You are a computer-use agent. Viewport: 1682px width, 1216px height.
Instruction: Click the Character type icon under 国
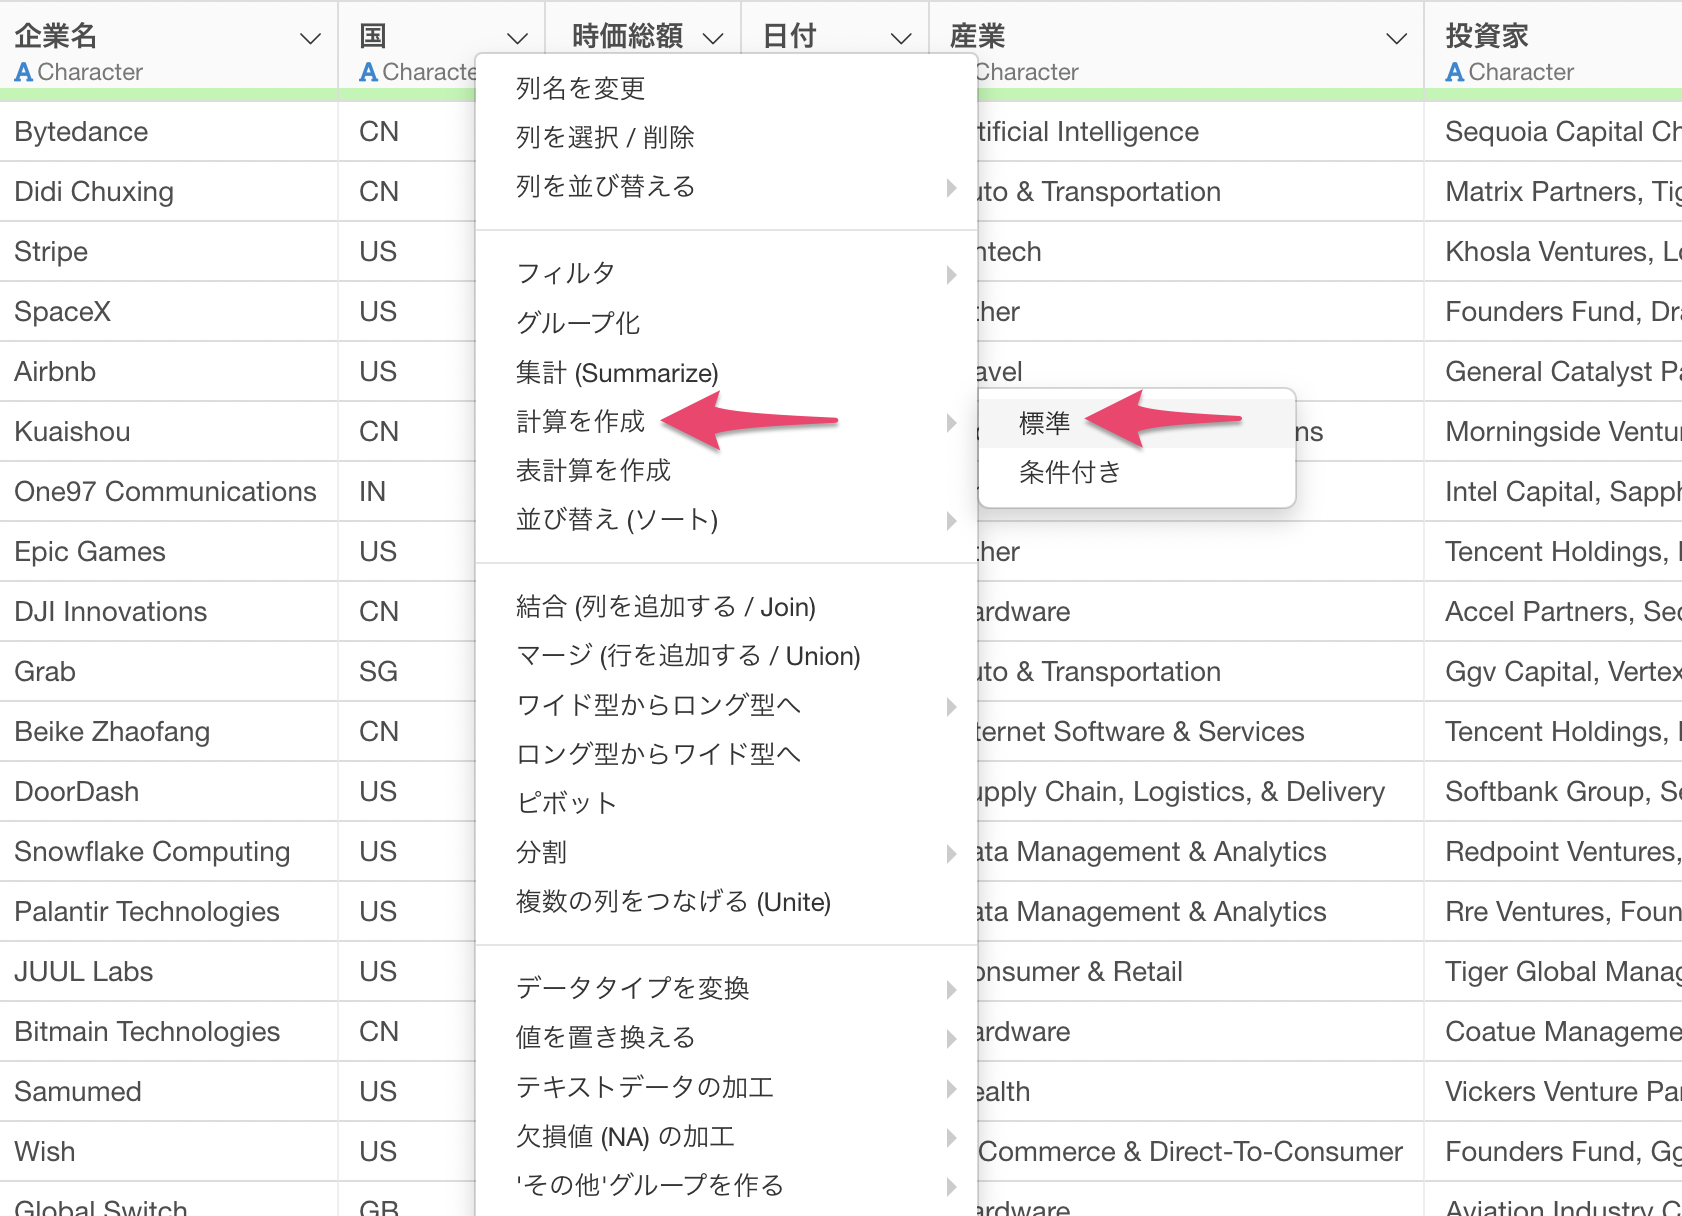pos(368,72)
